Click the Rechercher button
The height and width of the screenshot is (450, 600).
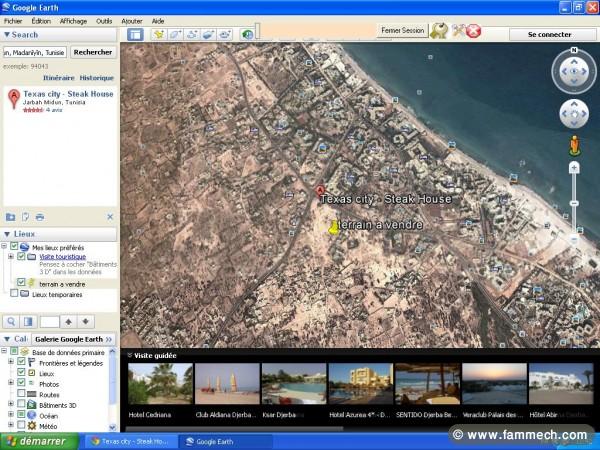[x=93, y=52]
